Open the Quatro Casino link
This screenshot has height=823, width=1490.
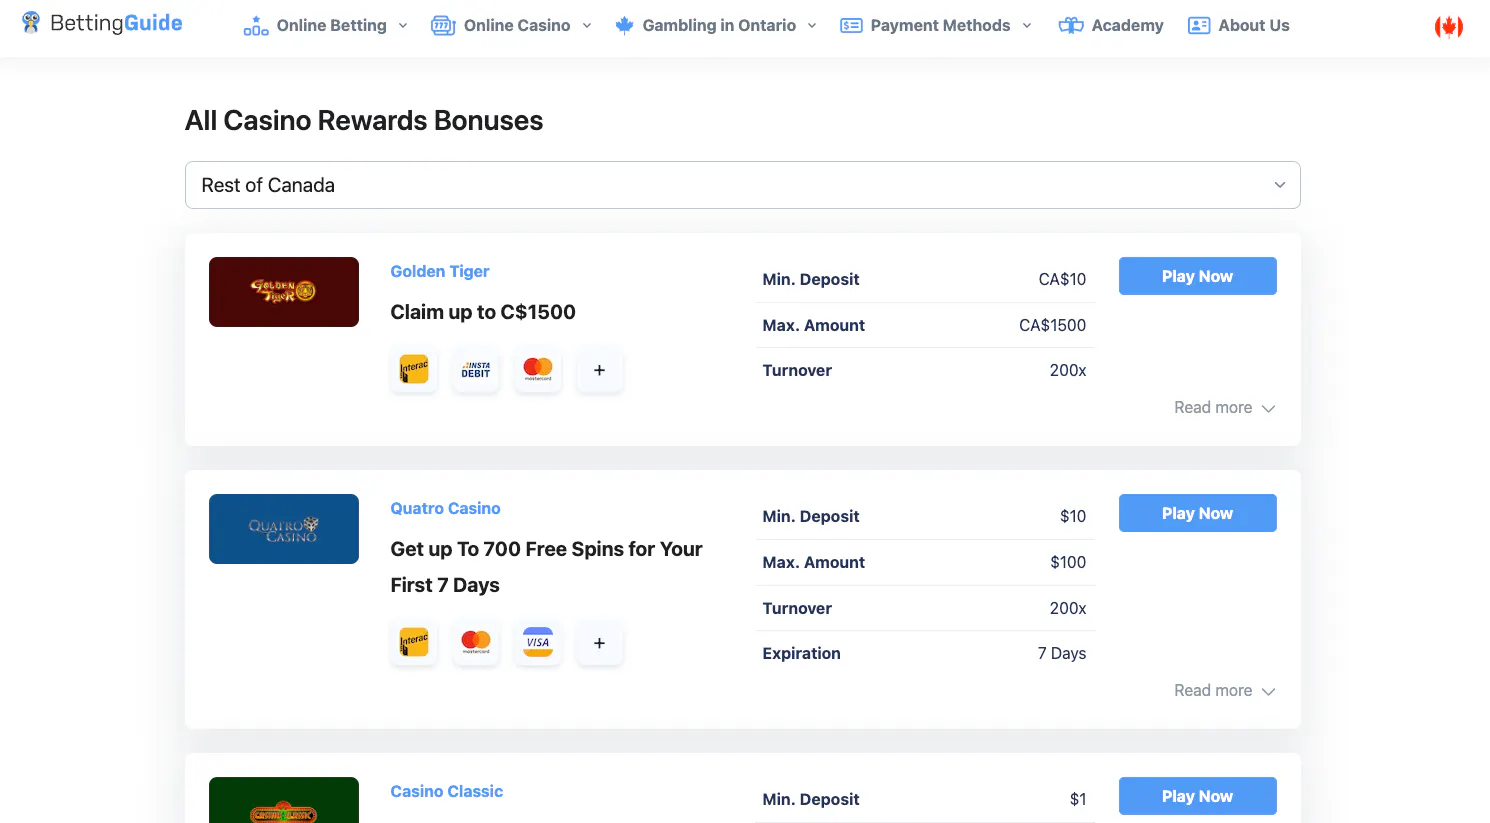click(x=446, y=509)
